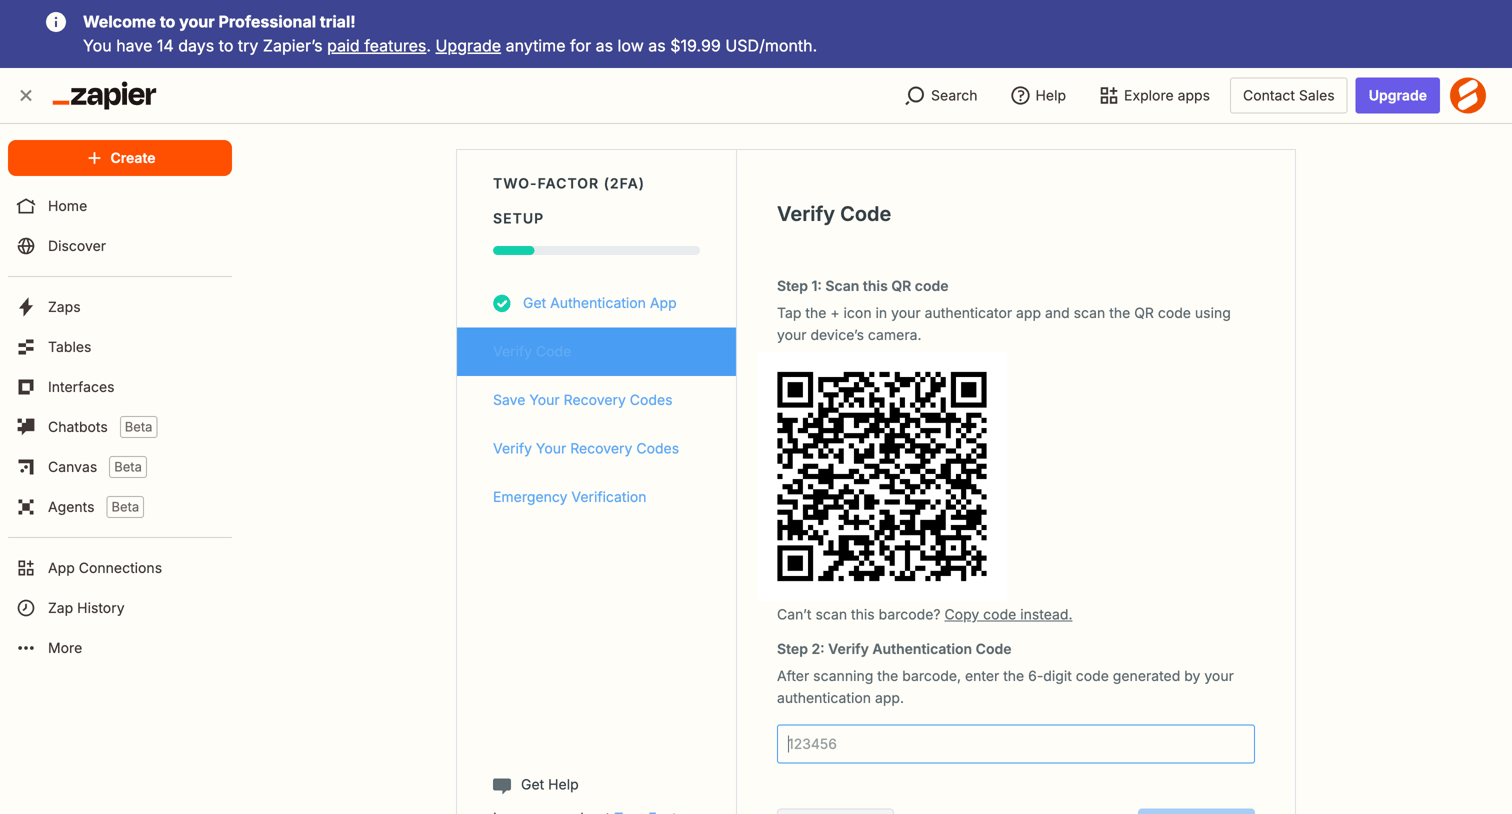Click the Zaps lightning bolt icon

pyautogui.click(x=26, y=307)
